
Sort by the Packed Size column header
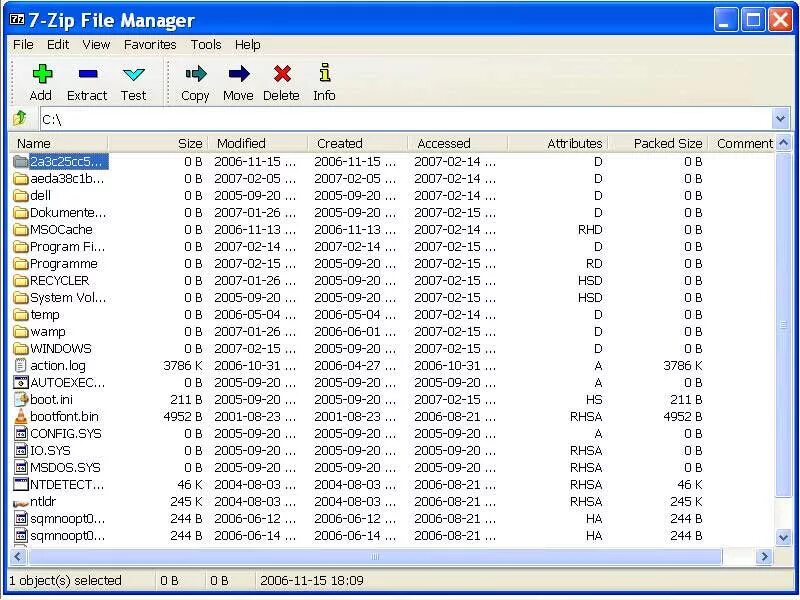660,143
